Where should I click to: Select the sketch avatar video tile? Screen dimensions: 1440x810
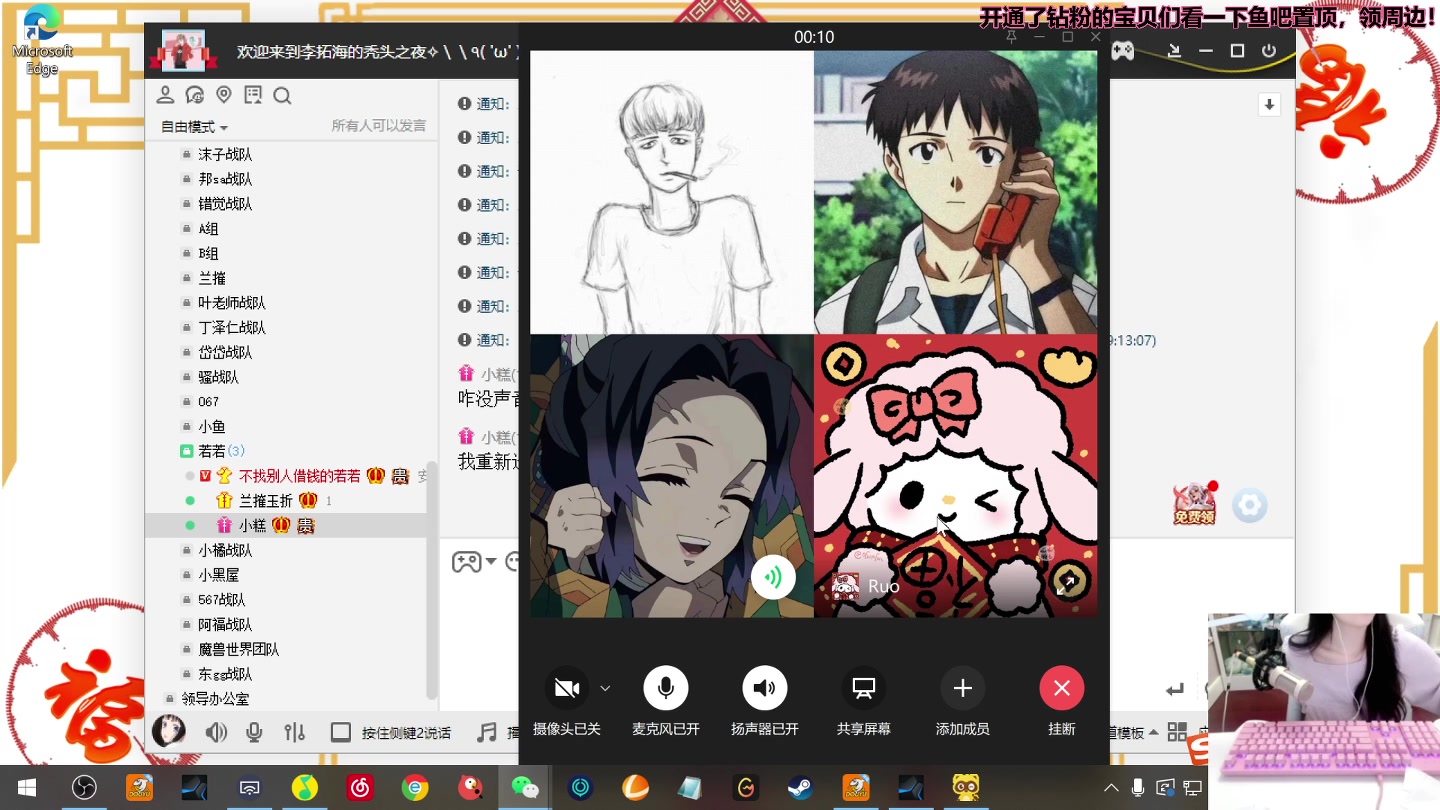point(672,192)
